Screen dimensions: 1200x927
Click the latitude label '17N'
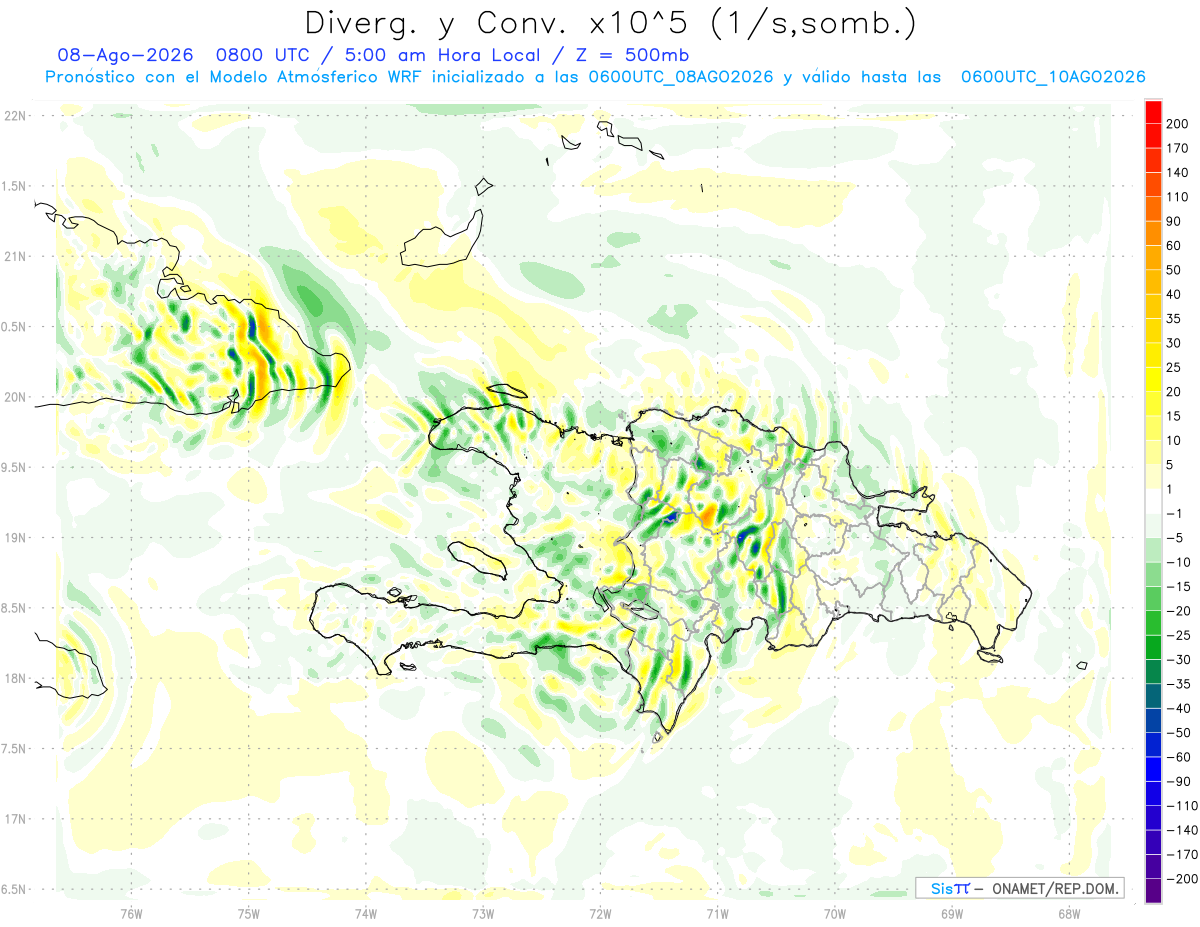15,819
